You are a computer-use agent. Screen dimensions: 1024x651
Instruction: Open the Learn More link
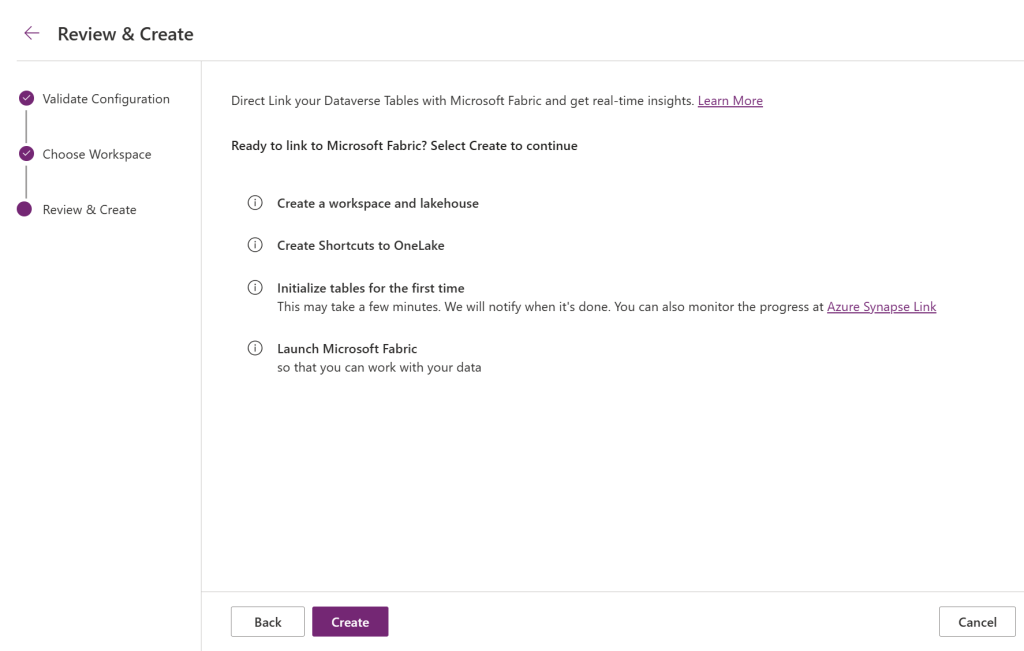click(x=730, y=101)
